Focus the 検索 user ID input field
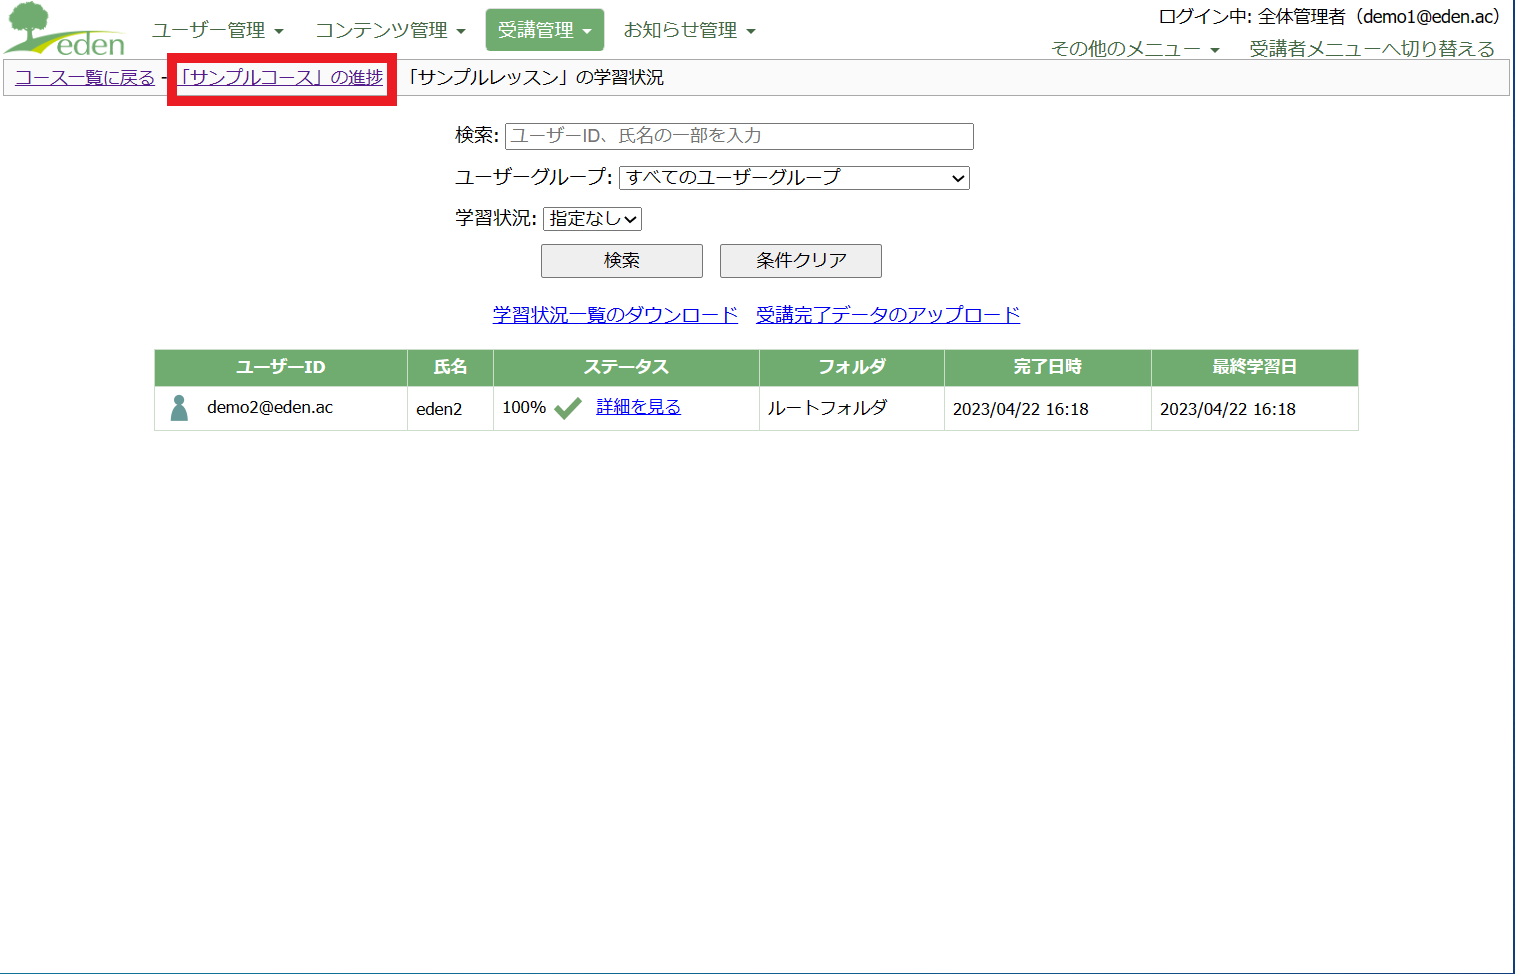This screenshot has height=974, width=1515. coord(739,136)
